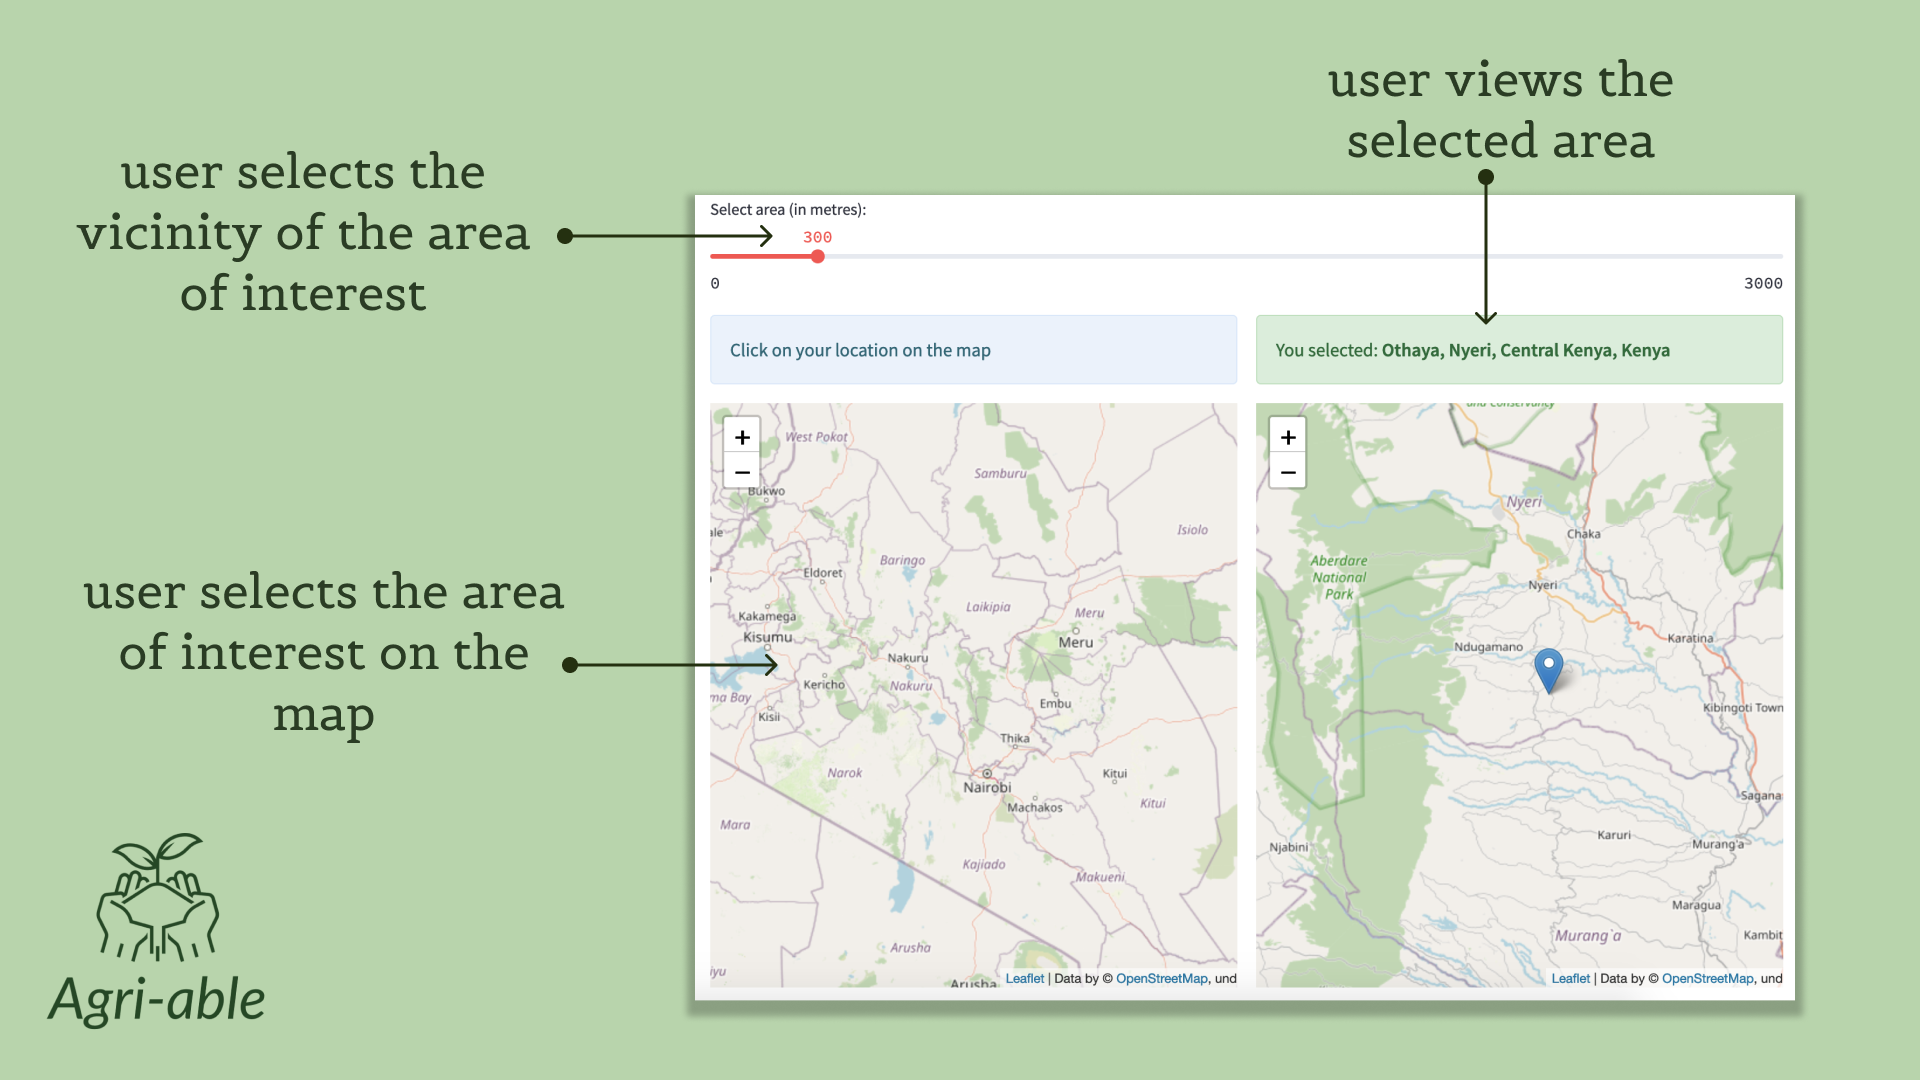Click the Agri-able plant logo

[157, 897]
